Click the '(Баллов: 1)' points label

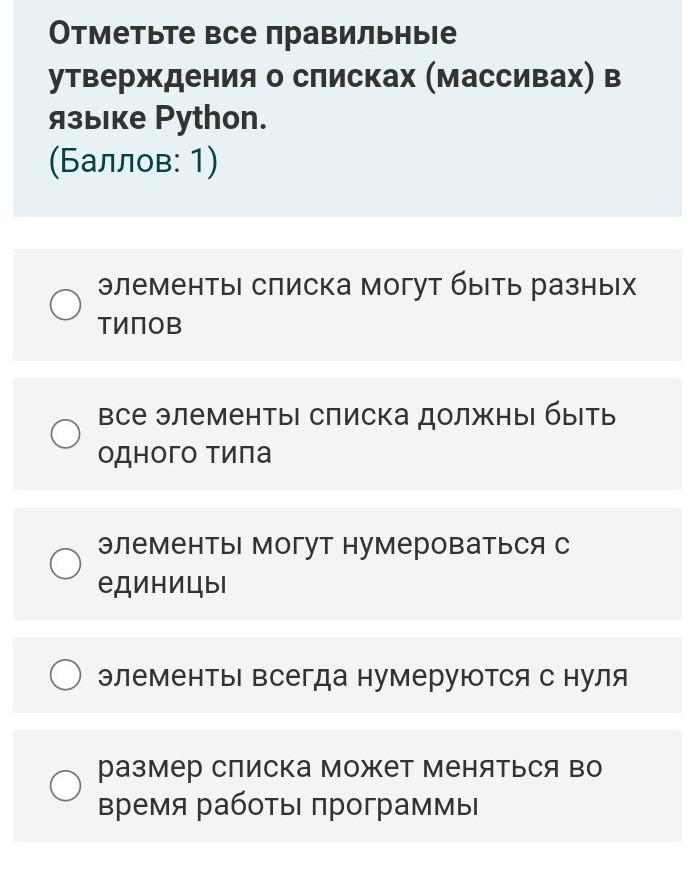[x=133, y=161]
